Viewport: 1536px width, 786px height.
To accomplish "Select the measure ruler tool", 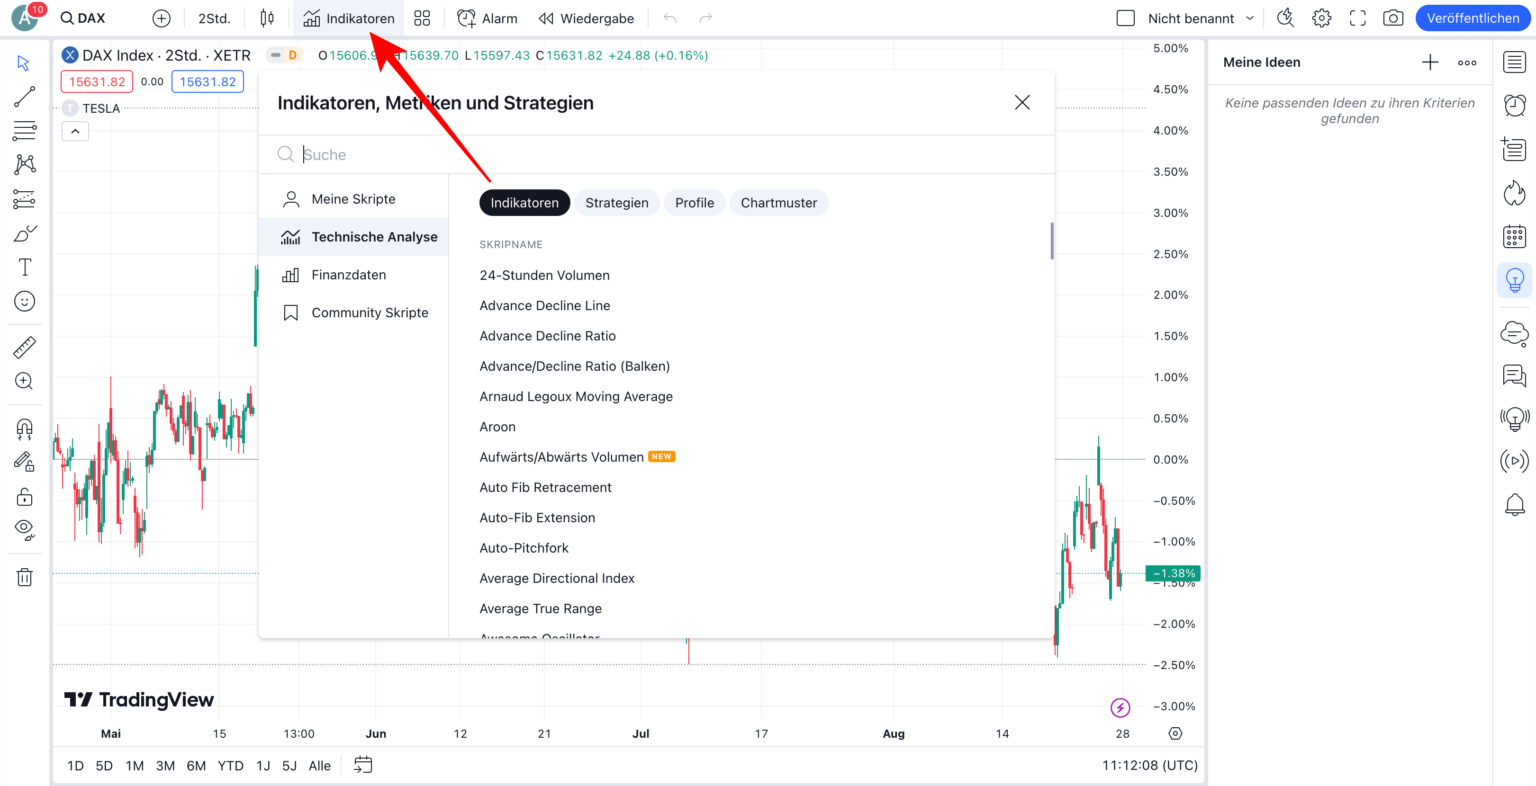I will (25, 347).
